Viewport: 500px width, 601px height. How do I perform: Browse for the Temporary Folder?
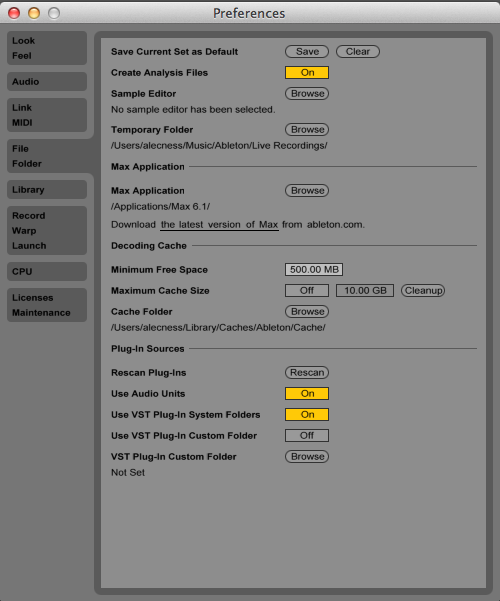tap(307, 130)
